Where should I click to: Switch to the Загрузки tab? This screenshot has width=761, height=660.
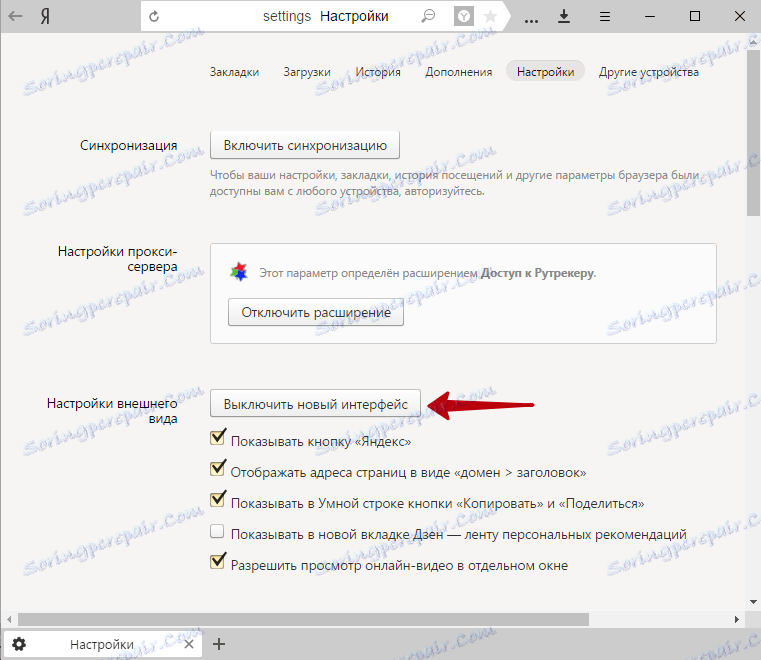click(x=307, y=72)
